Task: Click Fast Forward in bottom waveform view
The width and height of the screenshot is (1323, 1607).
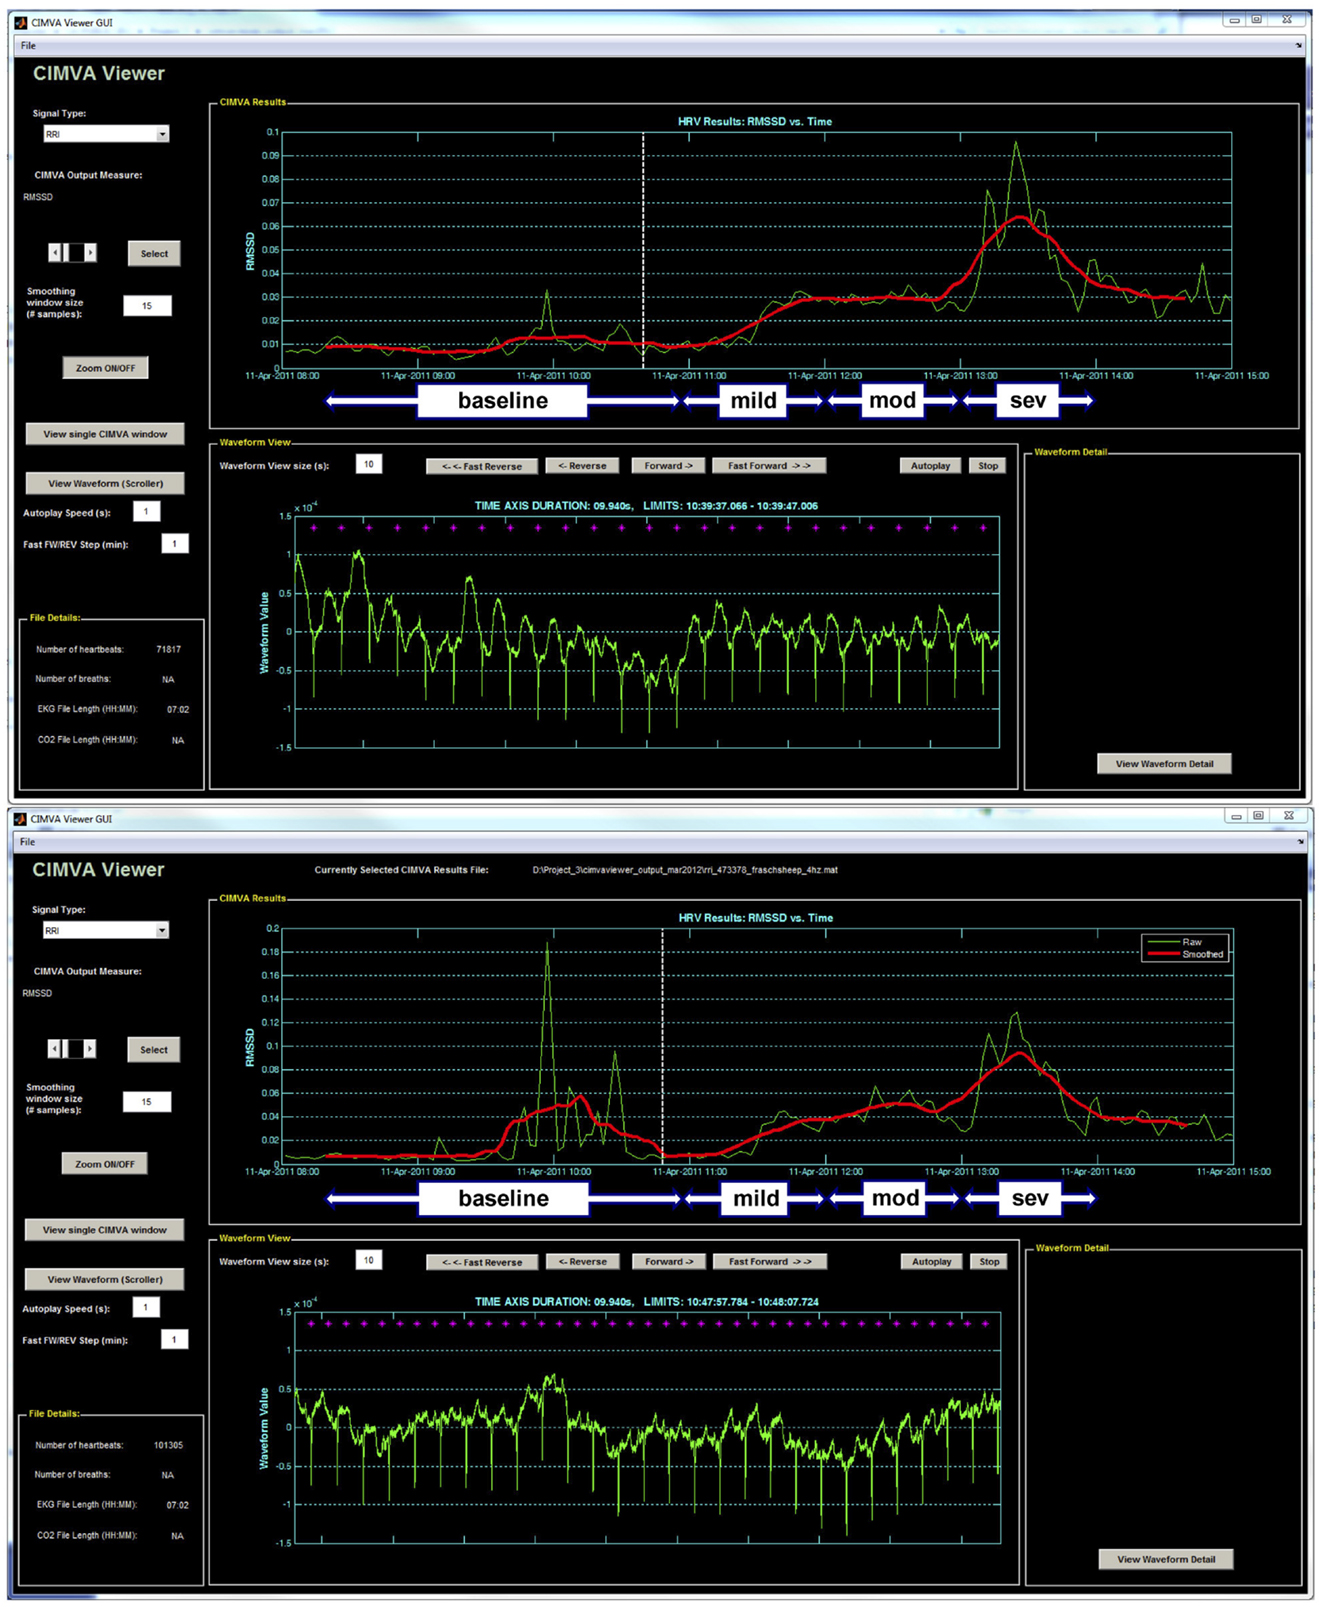Action: [x=769, y=1262]
